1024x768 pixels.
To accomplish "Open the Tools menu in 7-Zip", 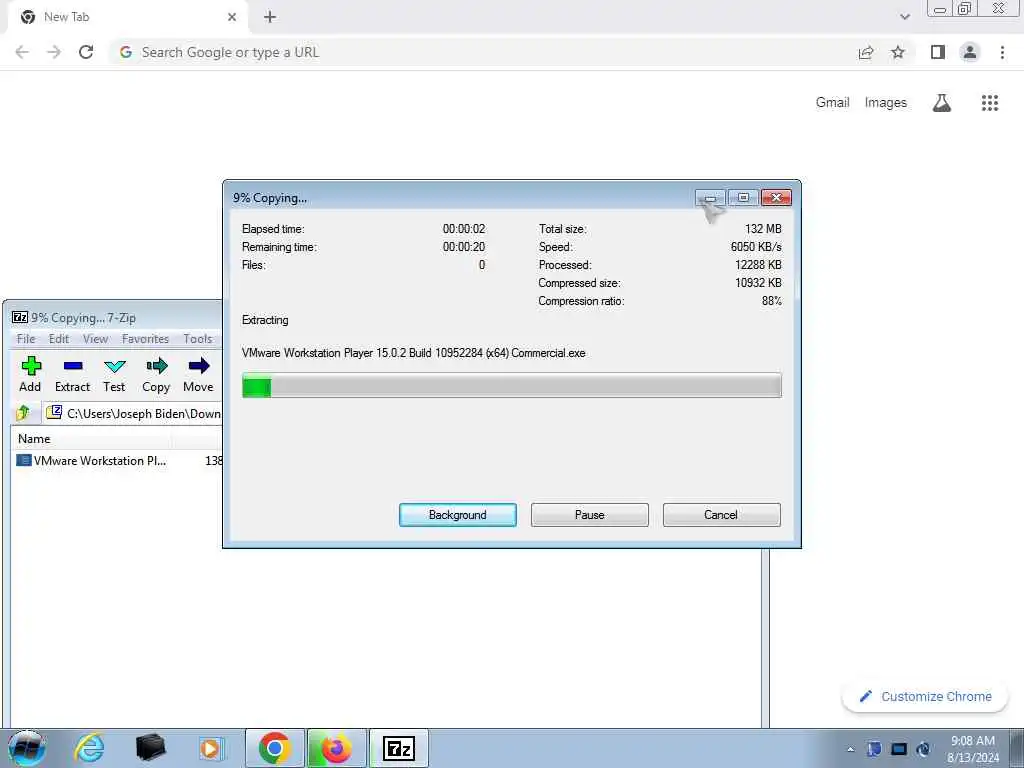I will click(197, 338).
